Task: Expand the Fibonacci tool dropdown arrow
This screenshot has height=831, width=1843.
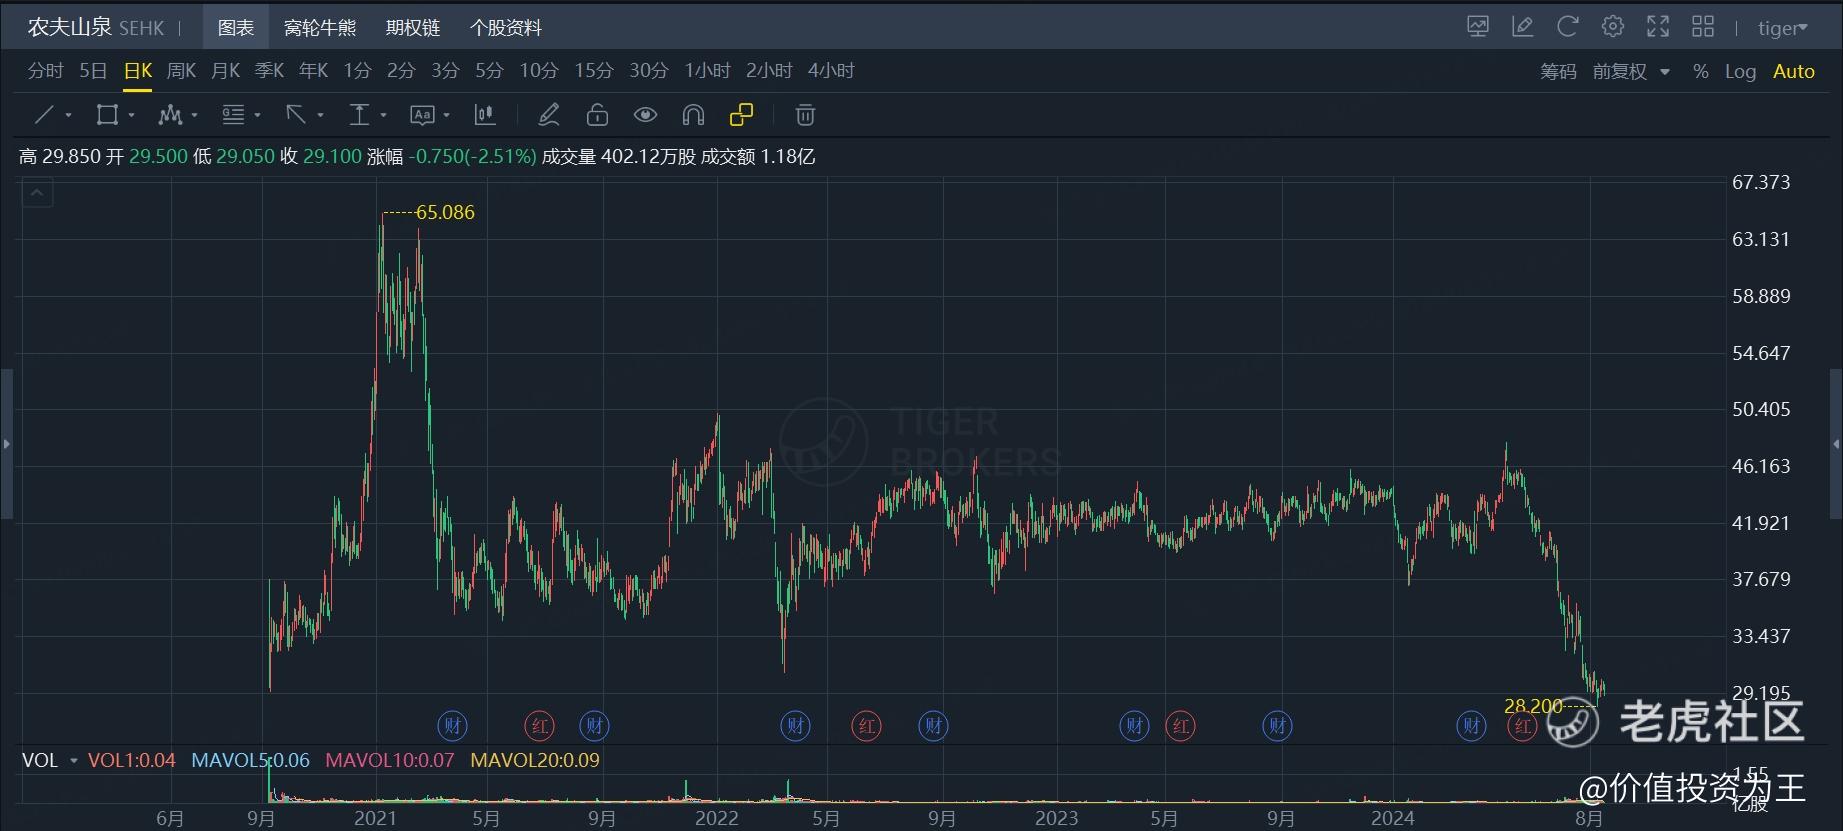Action: point(258,116)
